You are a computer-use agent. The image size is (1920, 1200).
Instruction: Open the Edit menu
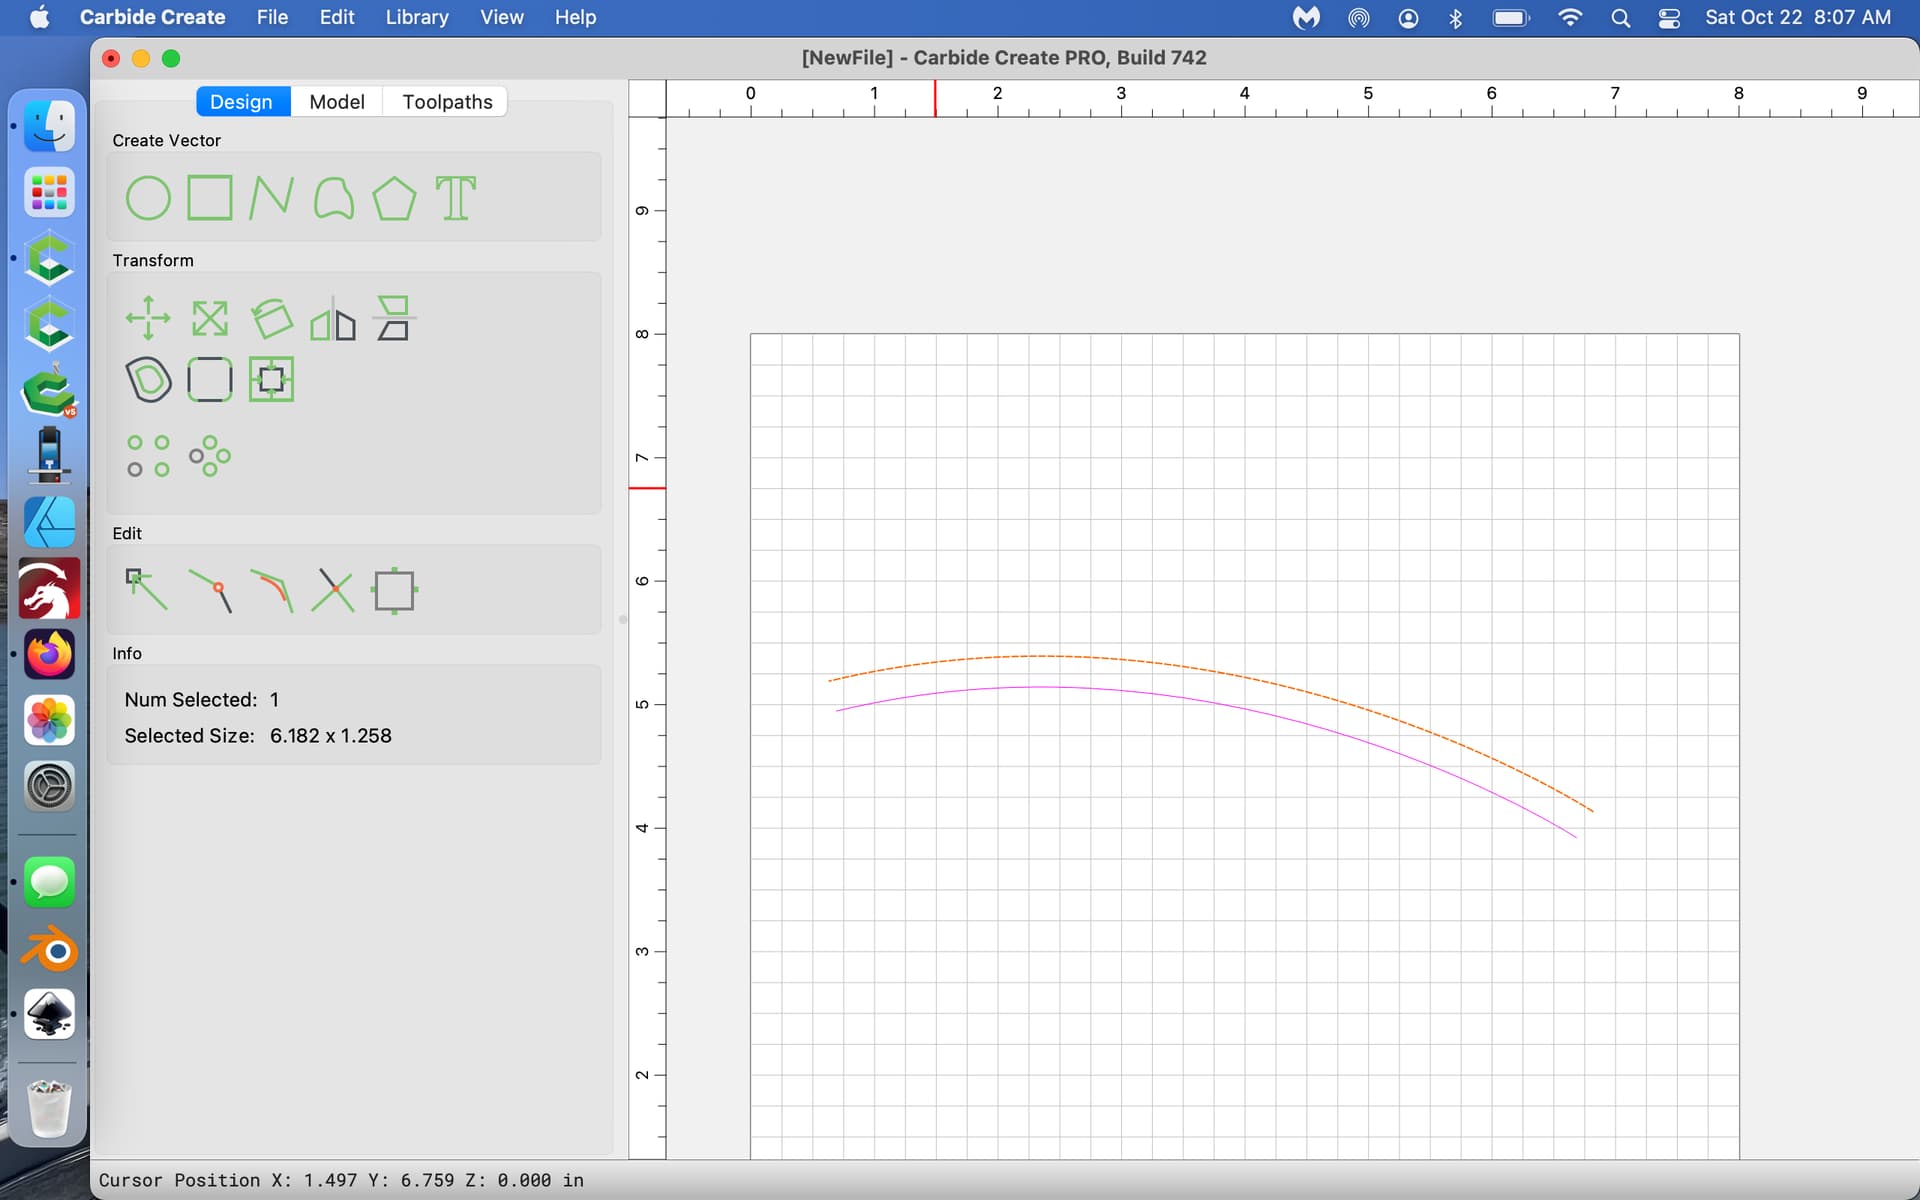pyautogui.click(x=337, y=17)
